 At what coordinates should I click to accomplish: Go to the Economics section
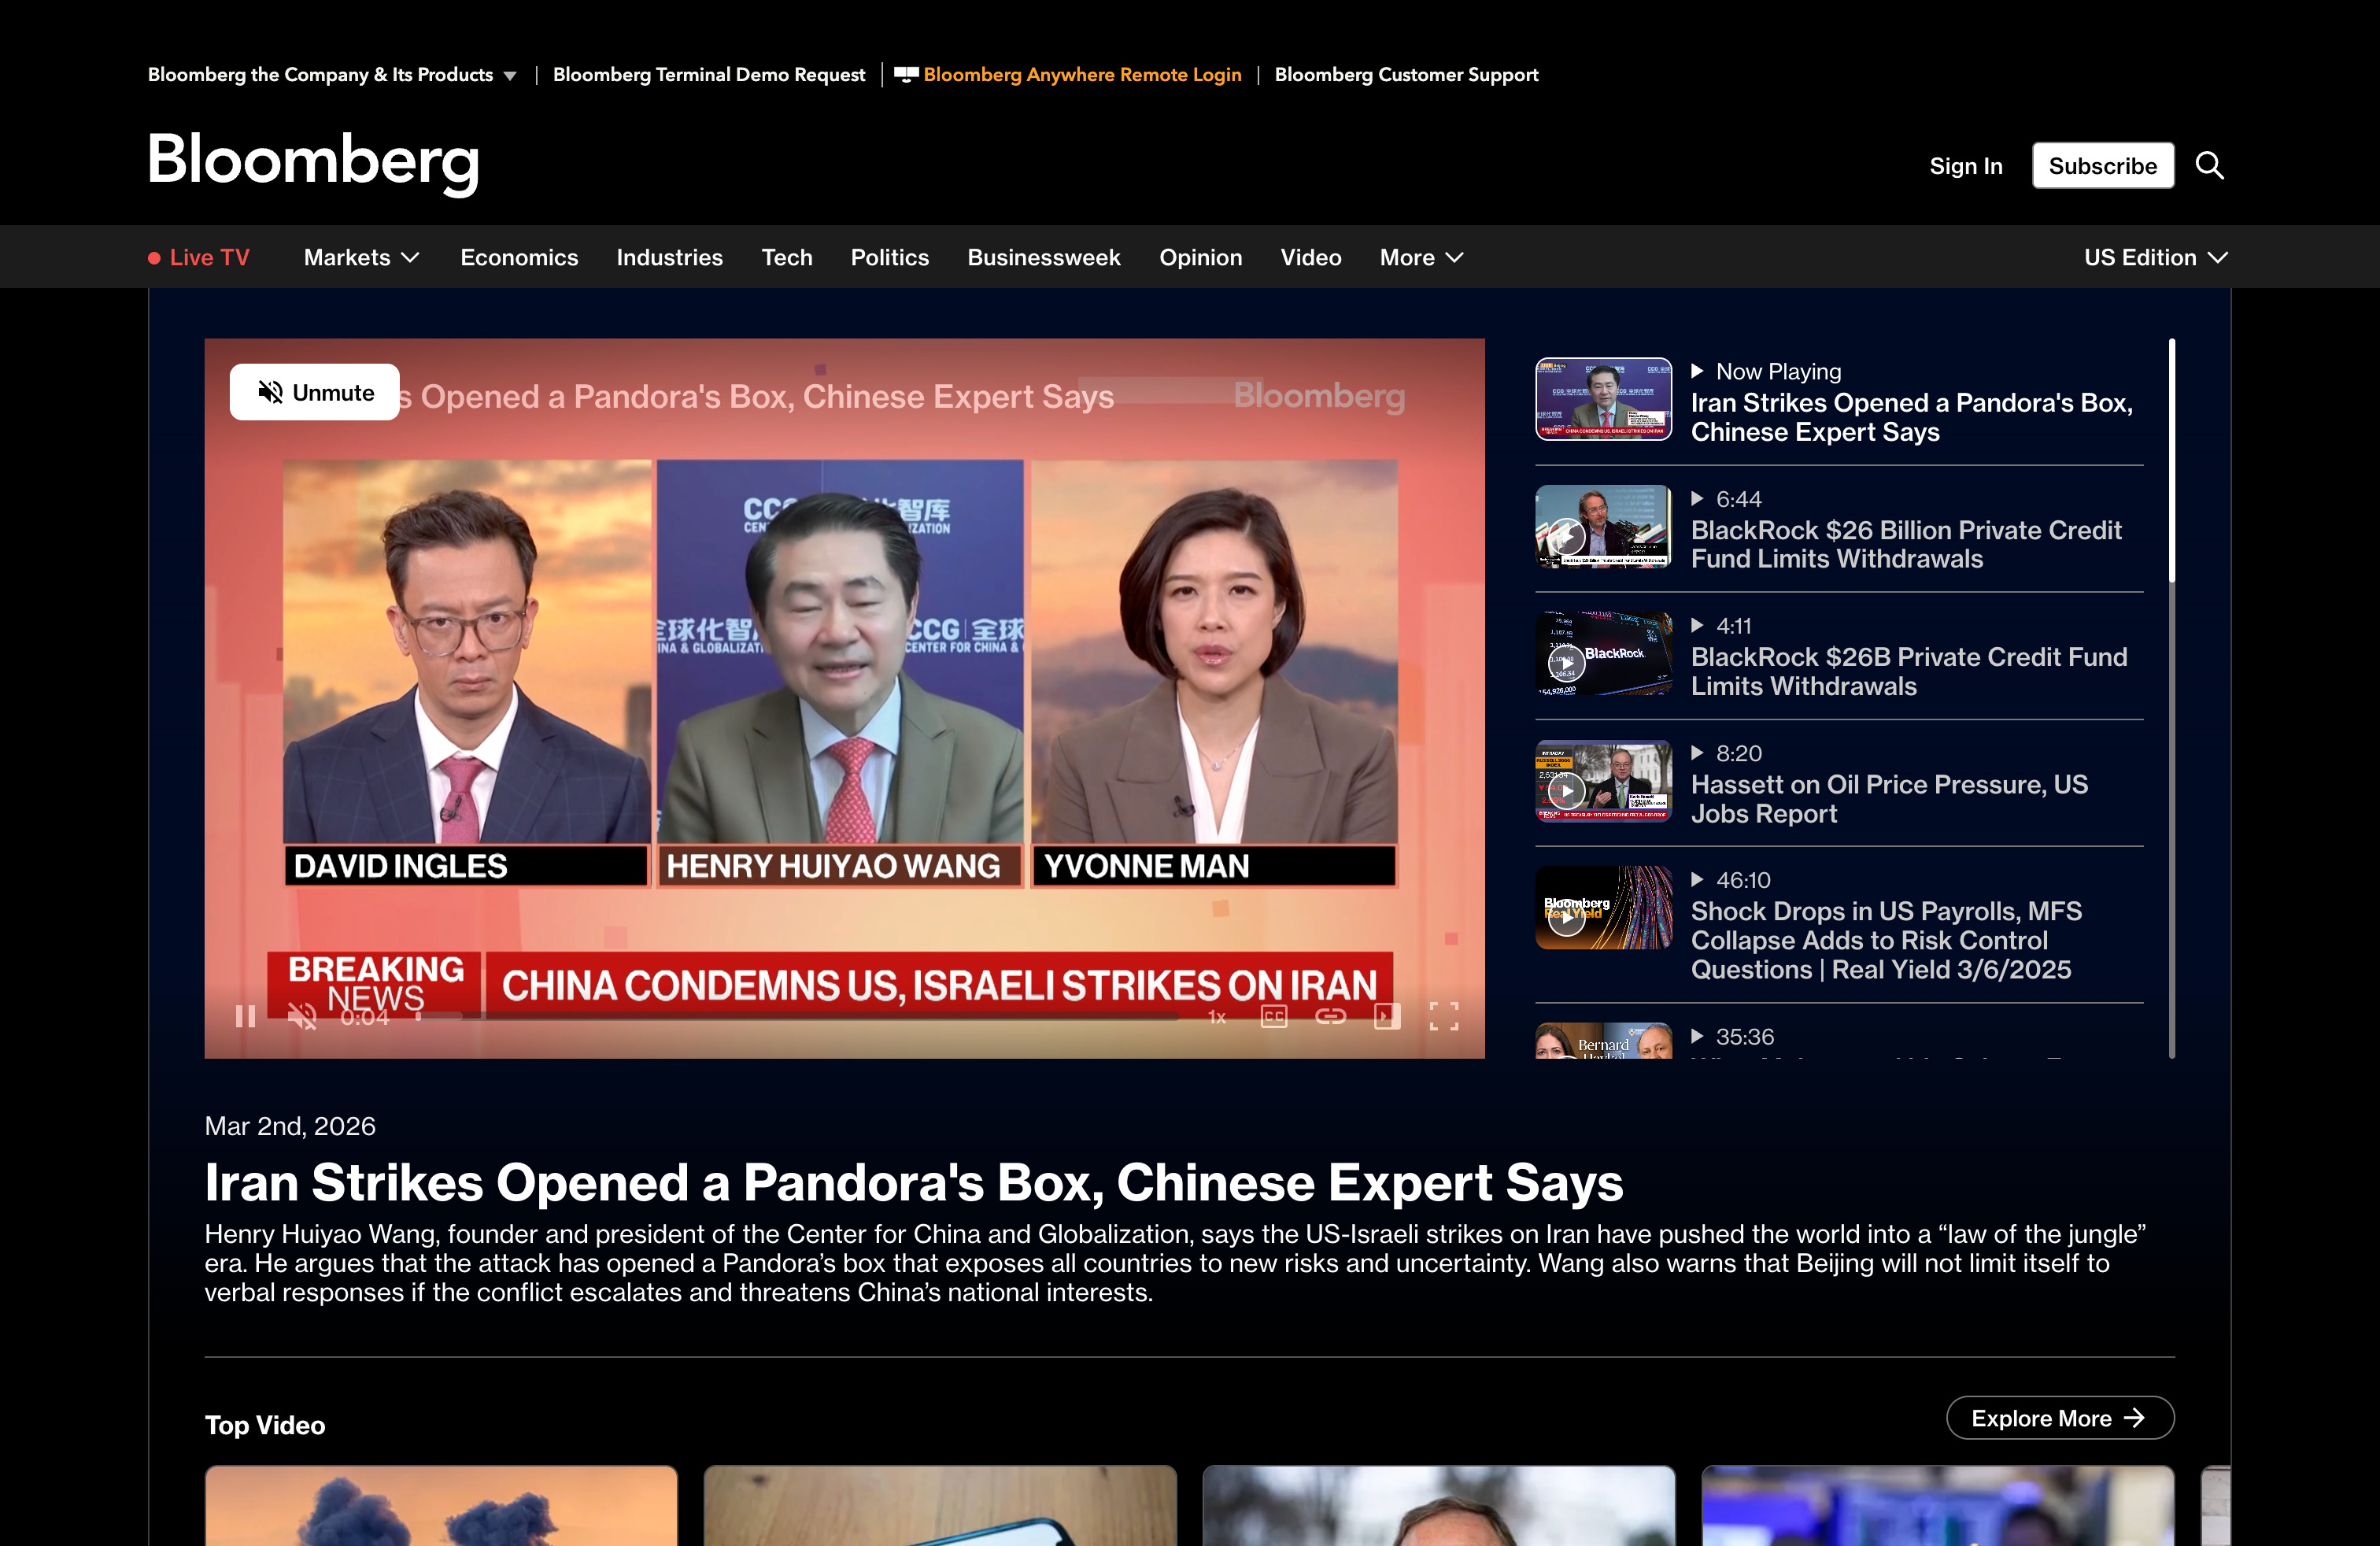[x=519, y=257]
